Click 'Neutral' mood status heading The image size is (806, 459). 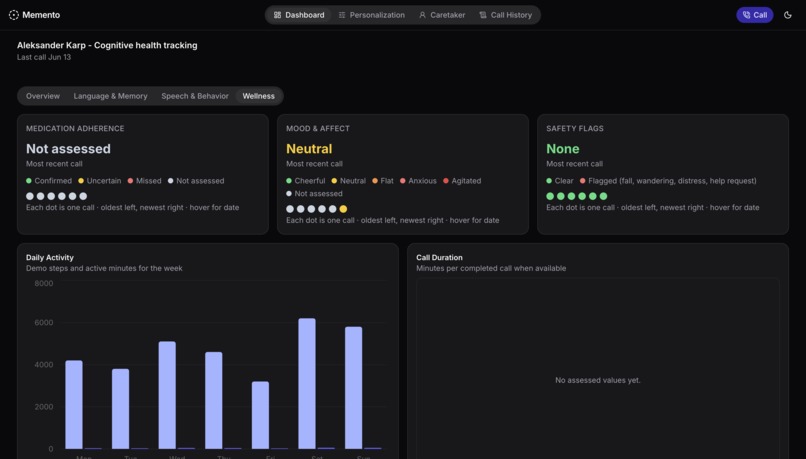[x=309, y=149]
